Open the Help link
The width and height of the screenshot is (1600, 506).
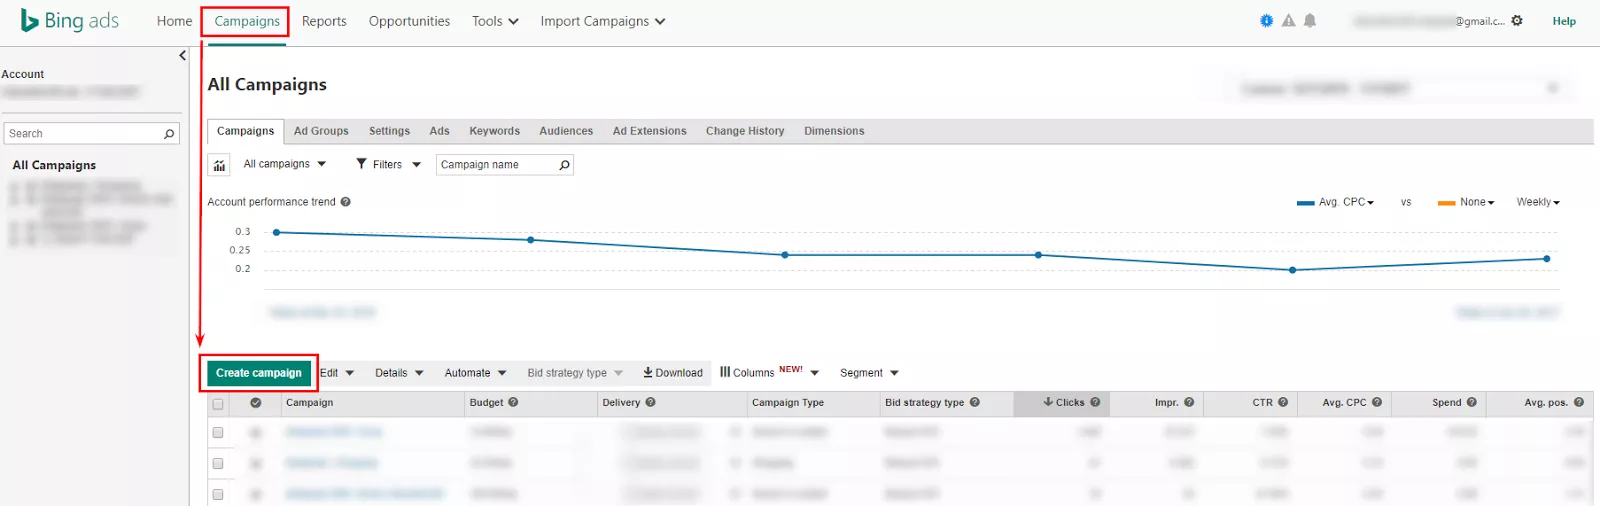pyautogui.click(x=1564, y=21)
